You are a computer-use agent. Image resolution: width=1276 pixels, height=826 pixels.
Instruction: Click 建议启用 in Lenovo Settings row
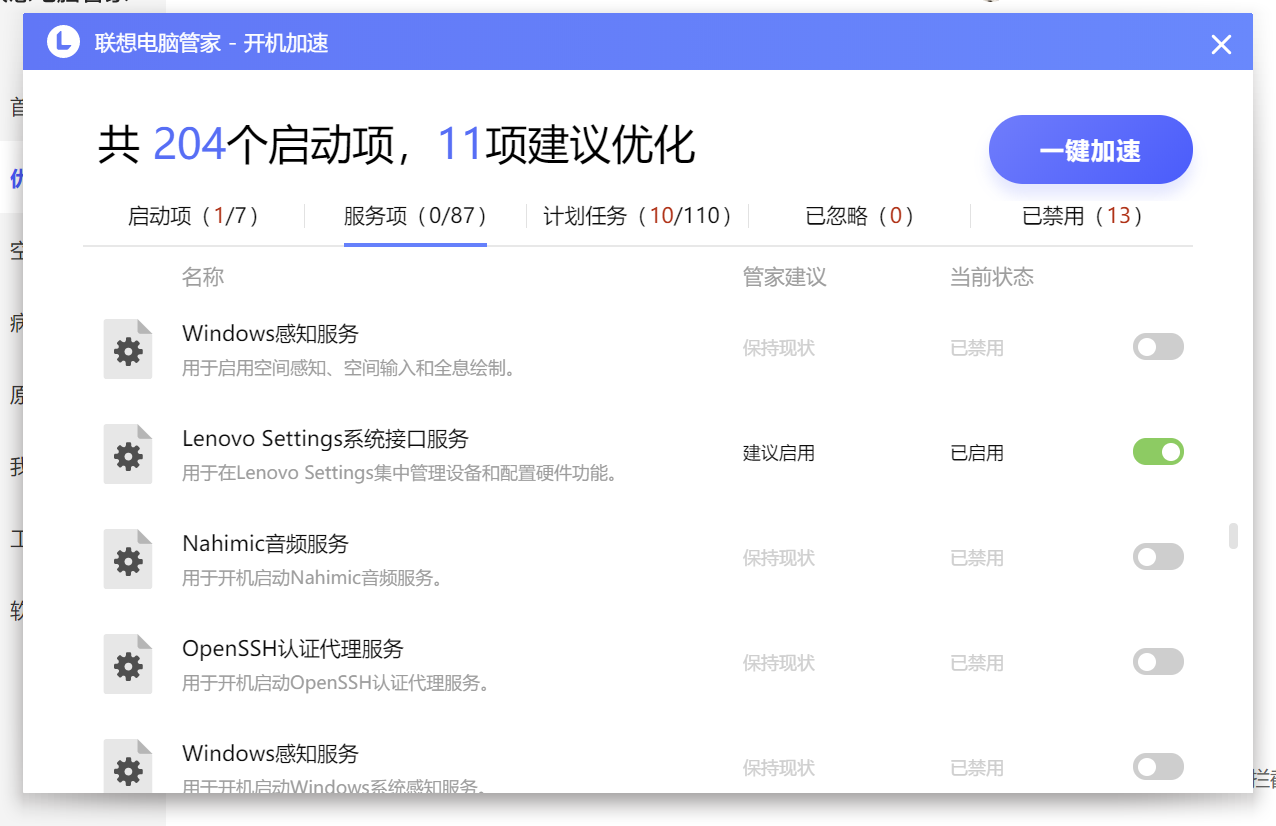point(779,453)
